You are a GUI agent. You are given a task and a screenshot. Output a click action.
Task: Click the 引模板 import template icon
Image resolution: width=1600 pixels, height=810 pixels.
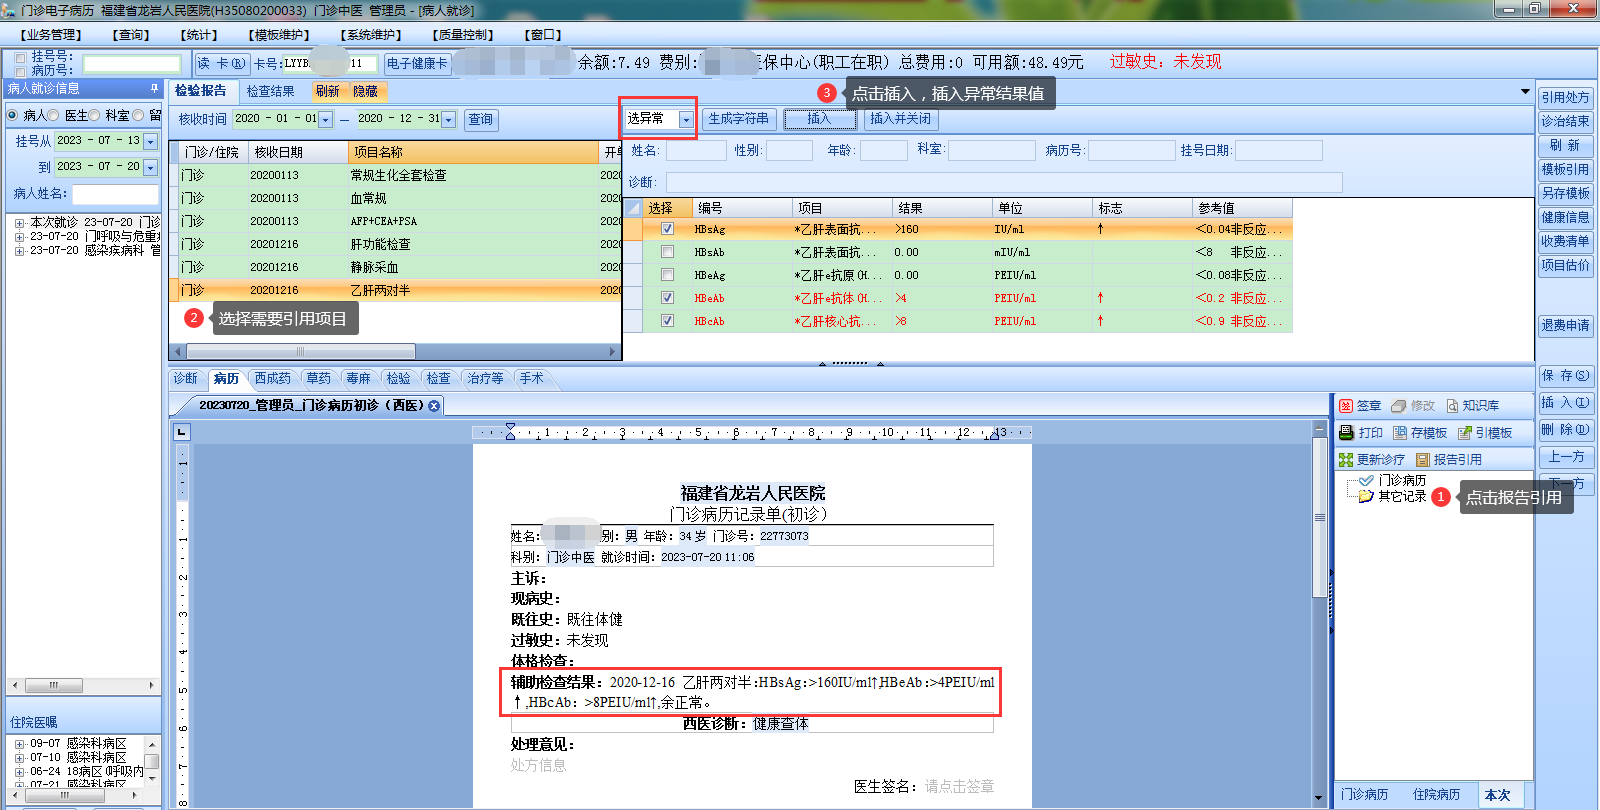coord(1465,433)
